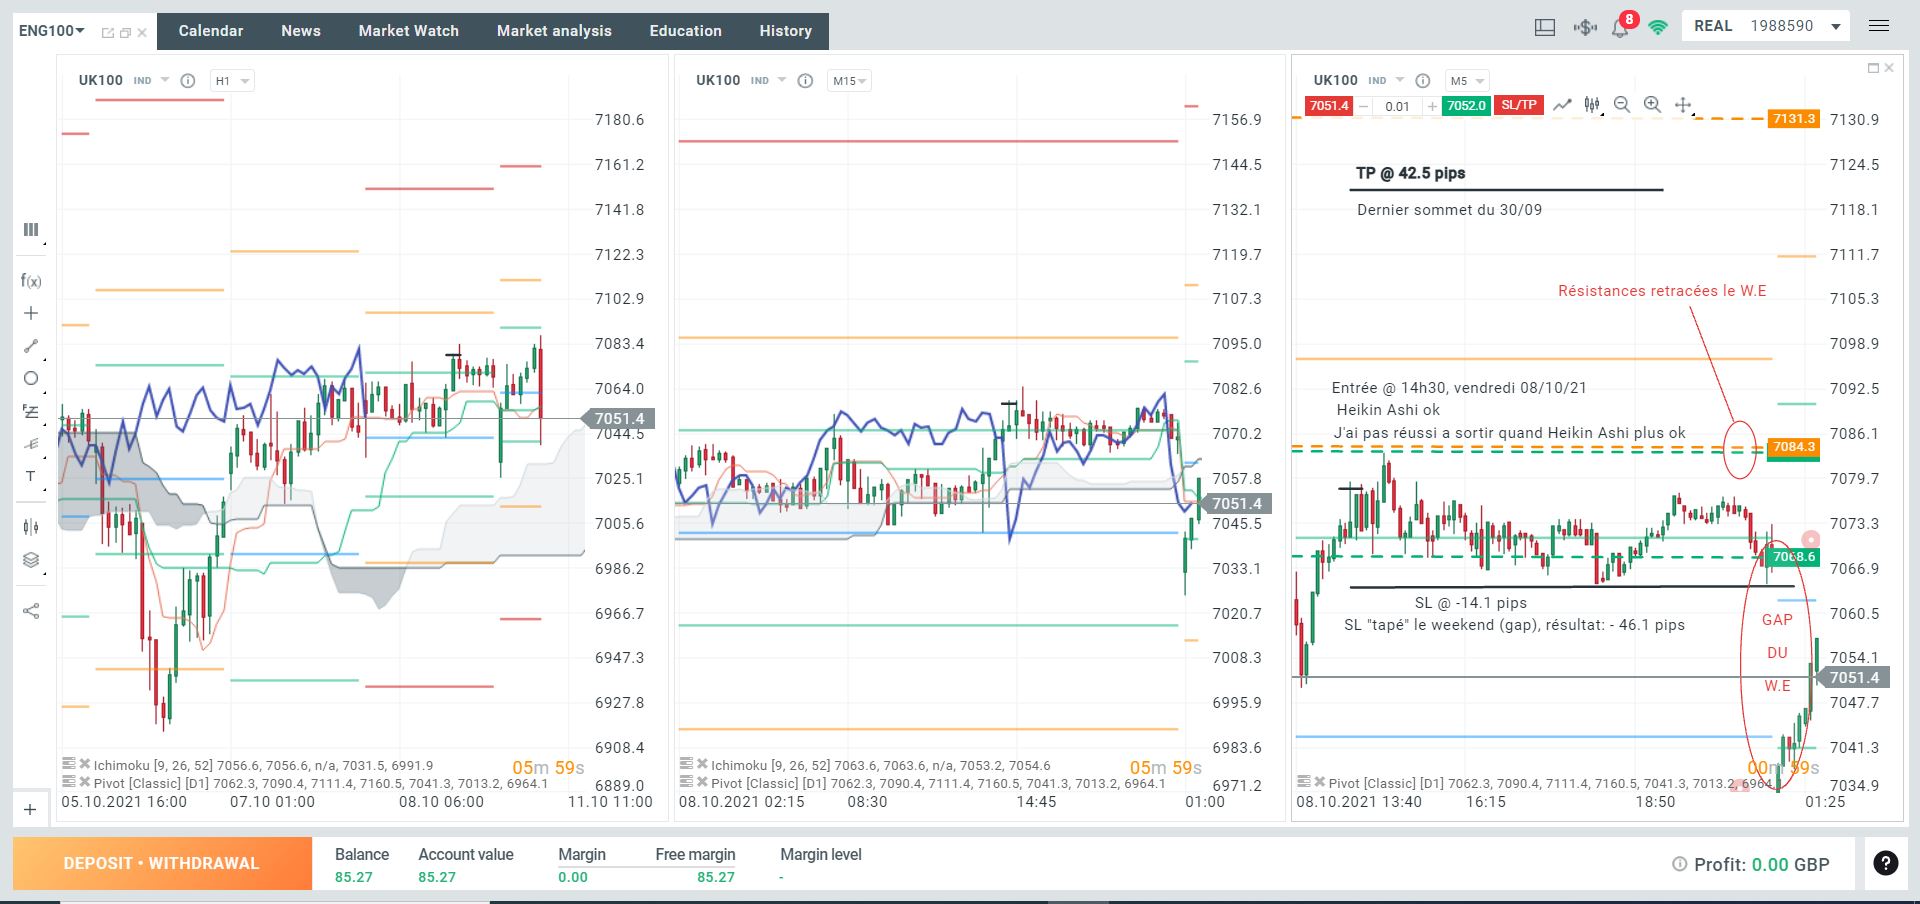Expand UK100 symbol dropdown on M15 chart
Screen dimensions: 1920x904
782,80
